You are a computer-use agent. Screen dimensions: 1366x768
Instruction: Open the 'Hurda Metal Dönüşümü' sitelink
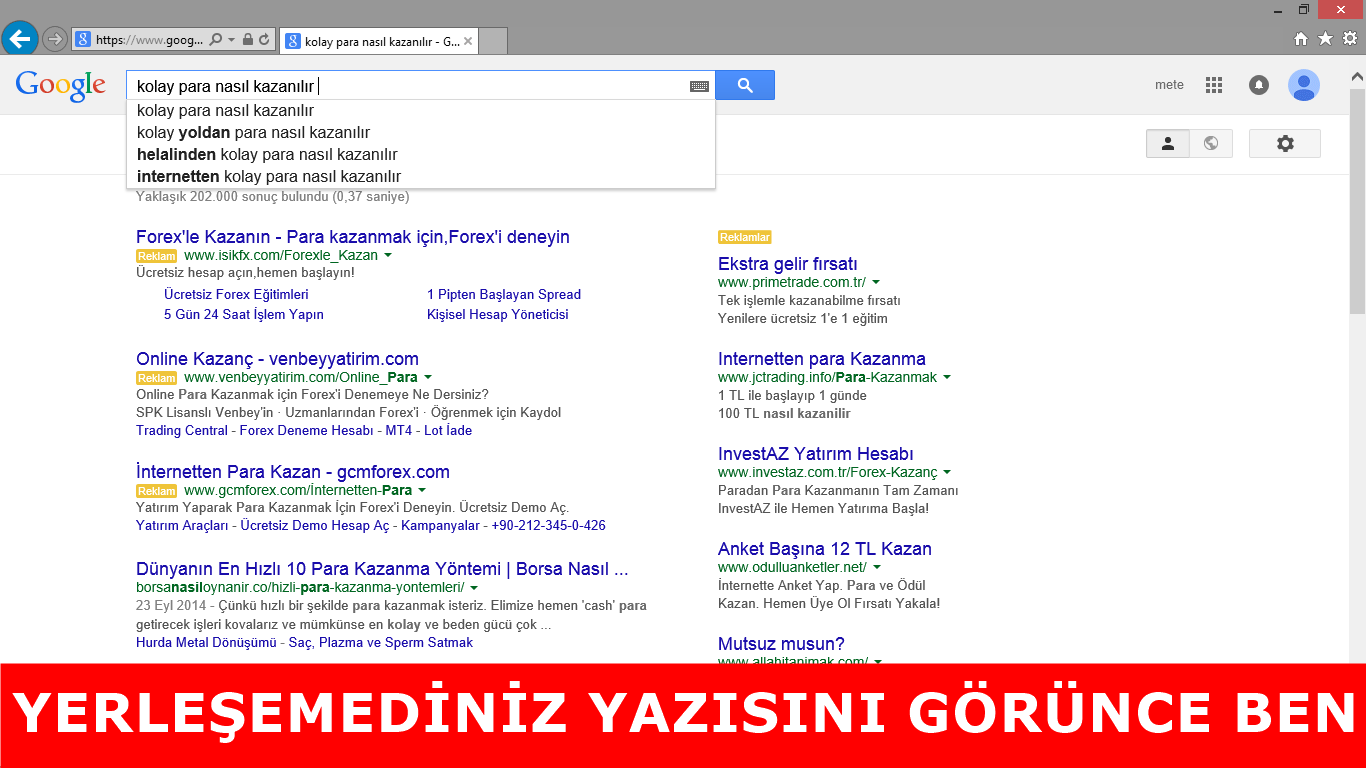206,643
